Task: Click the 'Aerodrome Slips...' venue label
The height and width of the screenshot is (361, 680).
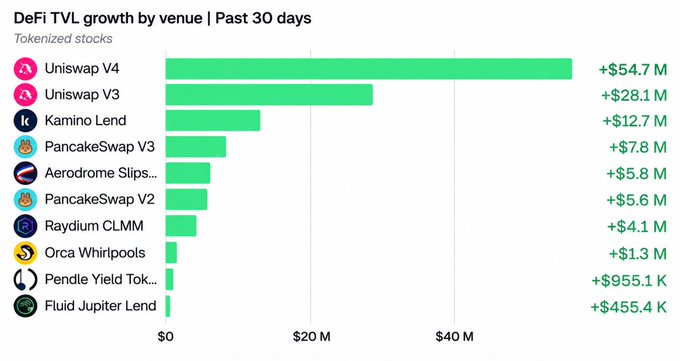Action: point(101,173)
